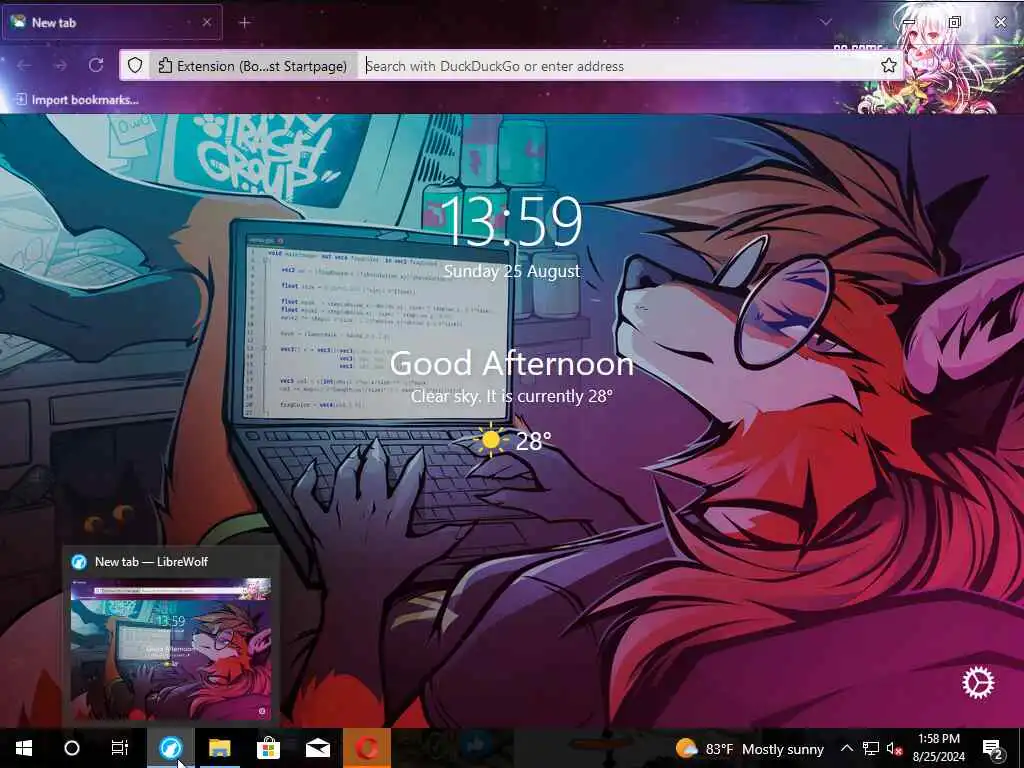
Task: Open the notification action center icon
Action: click(993, 749)
